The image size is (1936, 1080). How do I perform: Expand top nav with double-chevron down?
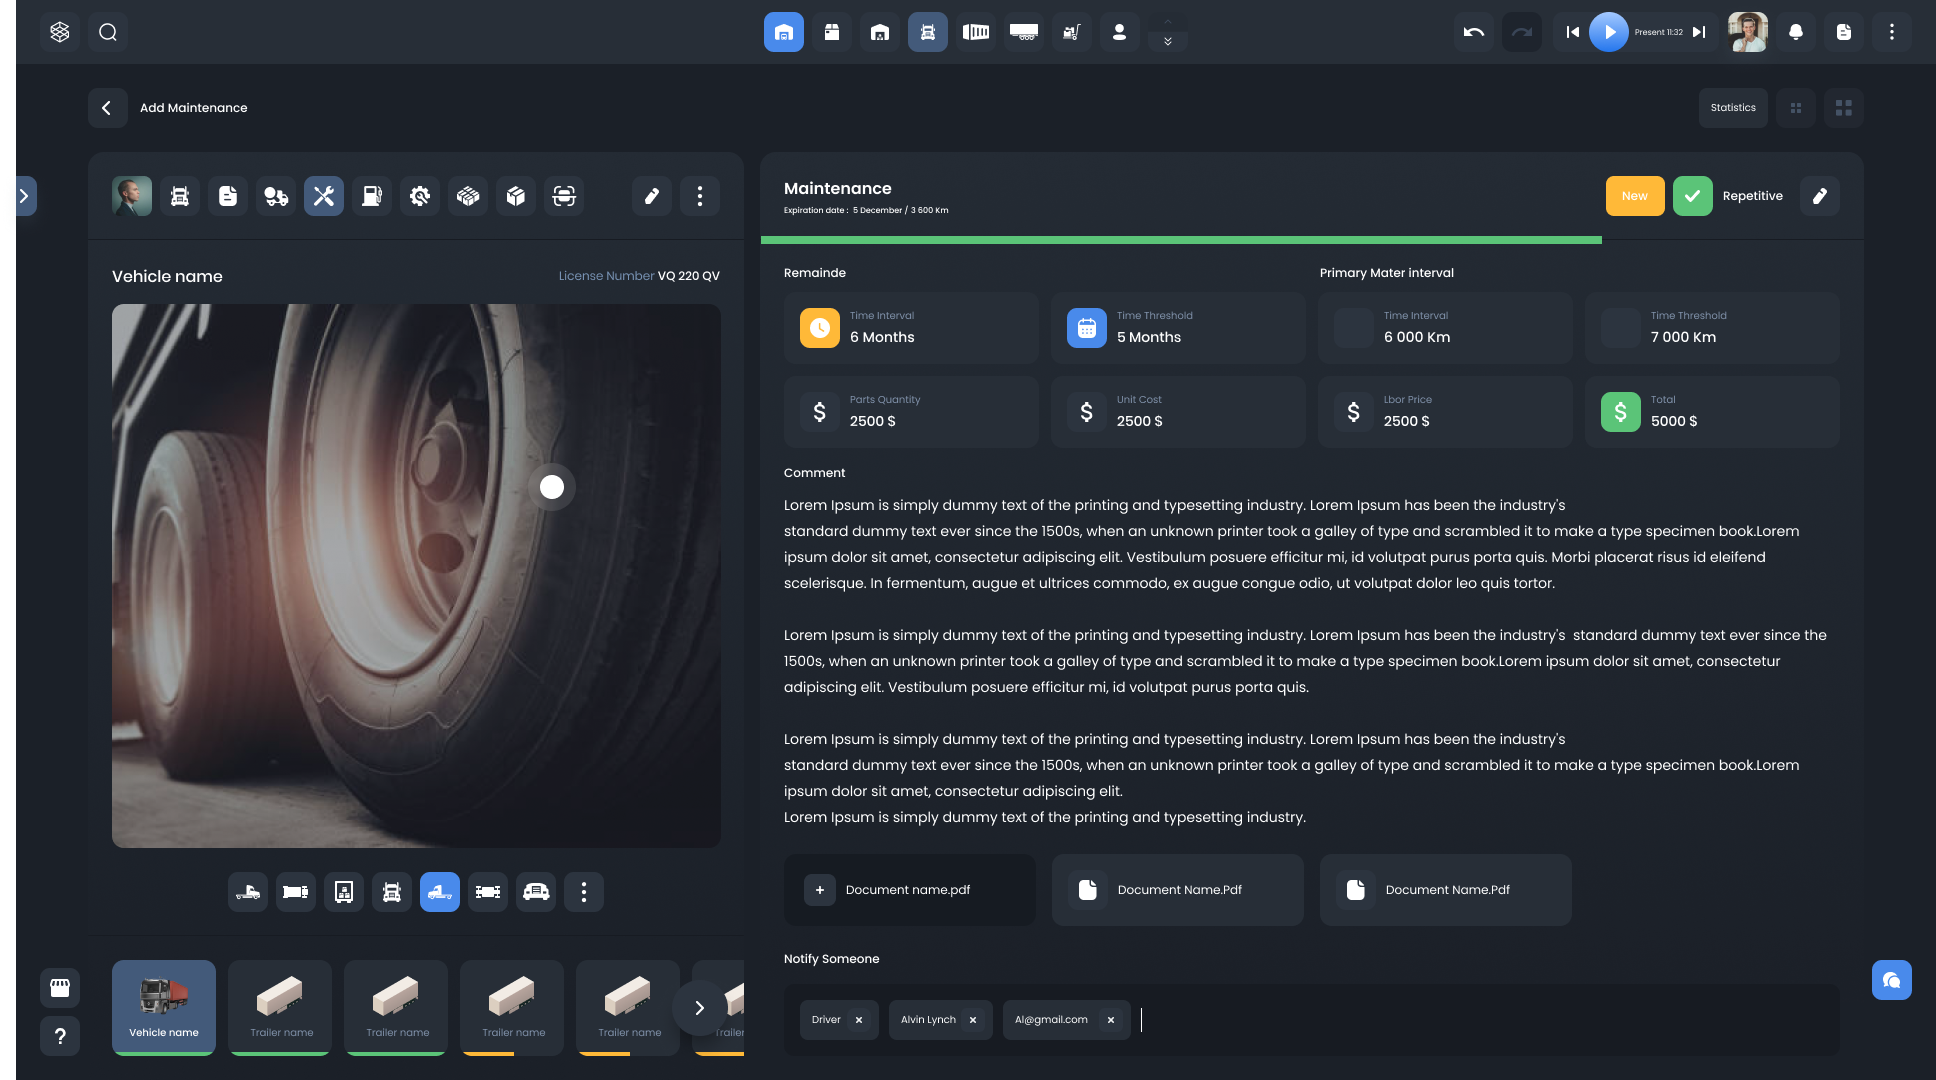coord(1168,42)
